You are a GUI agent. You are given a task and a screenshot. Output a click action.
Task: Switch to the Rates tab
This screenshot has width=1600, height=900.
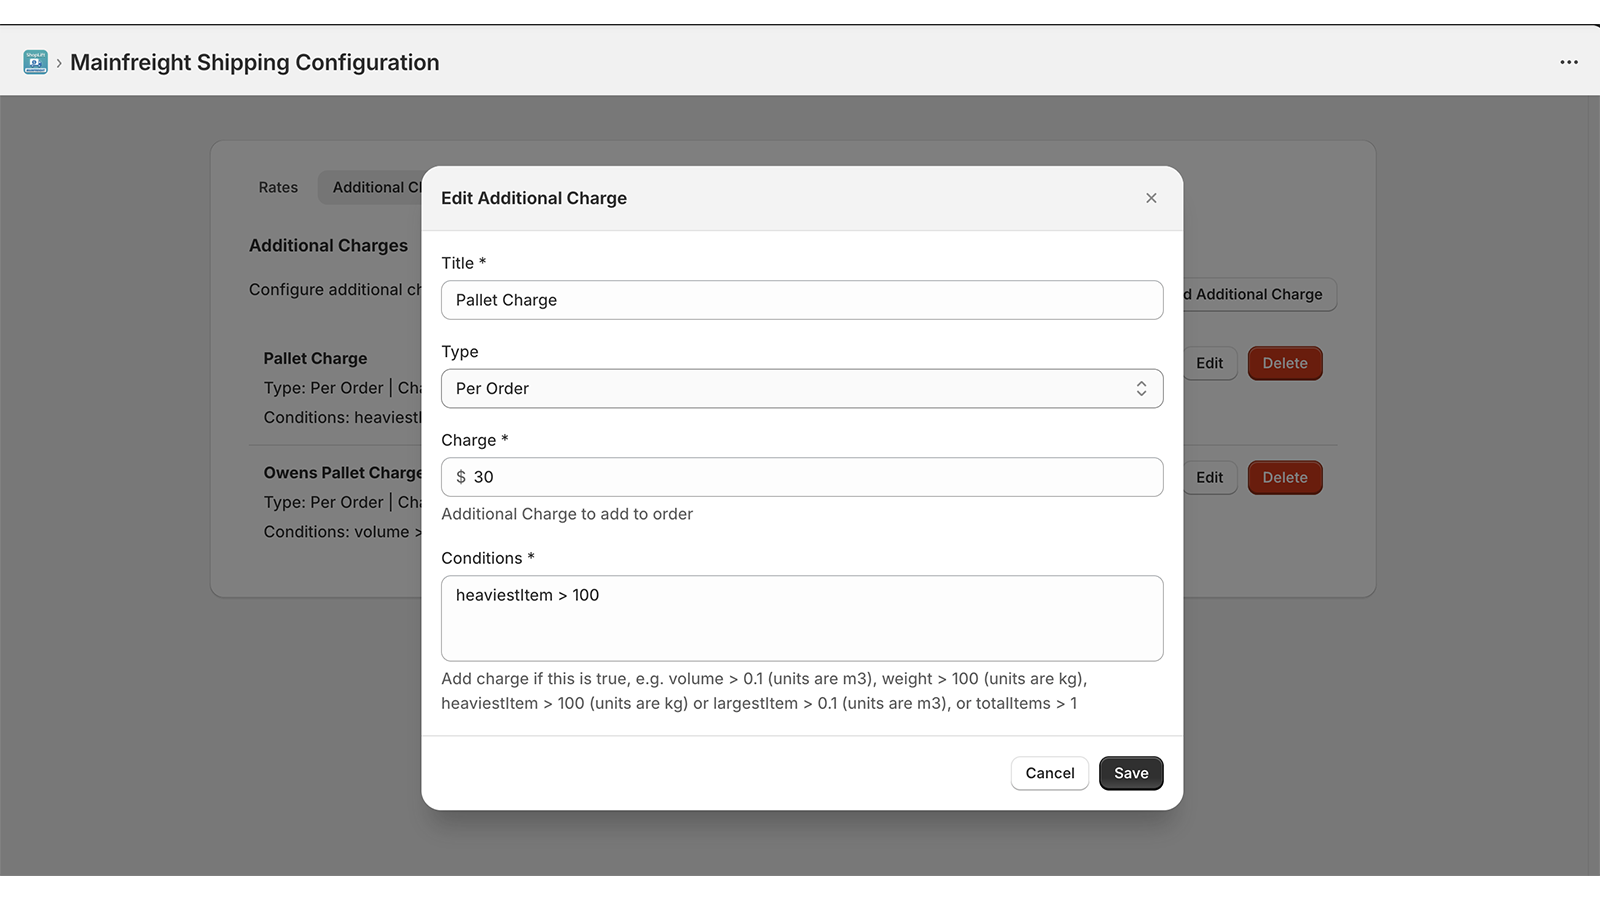tap(277, 187)
